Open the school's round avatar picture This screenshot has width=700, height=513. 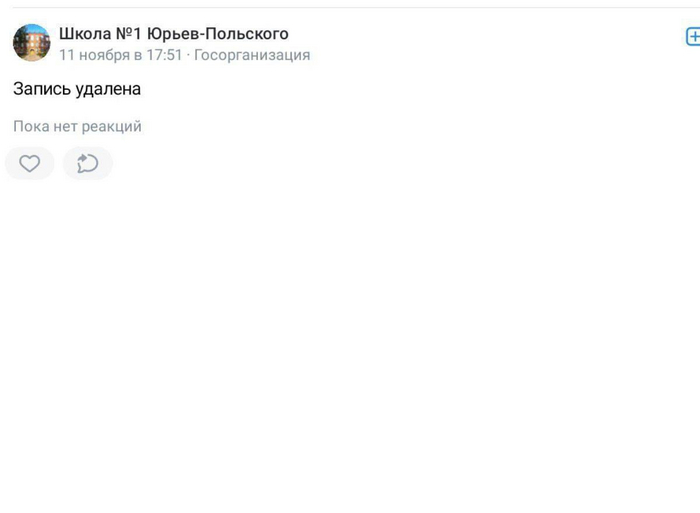(31, 43)
